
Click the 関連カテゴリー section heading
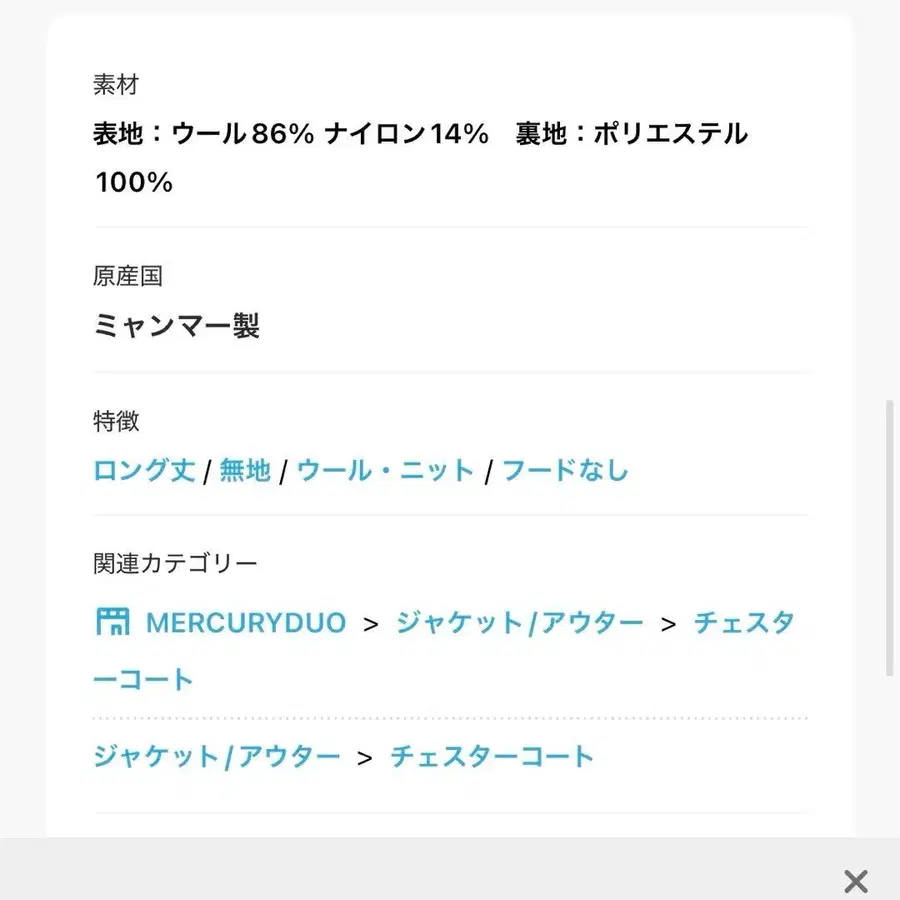173,563
